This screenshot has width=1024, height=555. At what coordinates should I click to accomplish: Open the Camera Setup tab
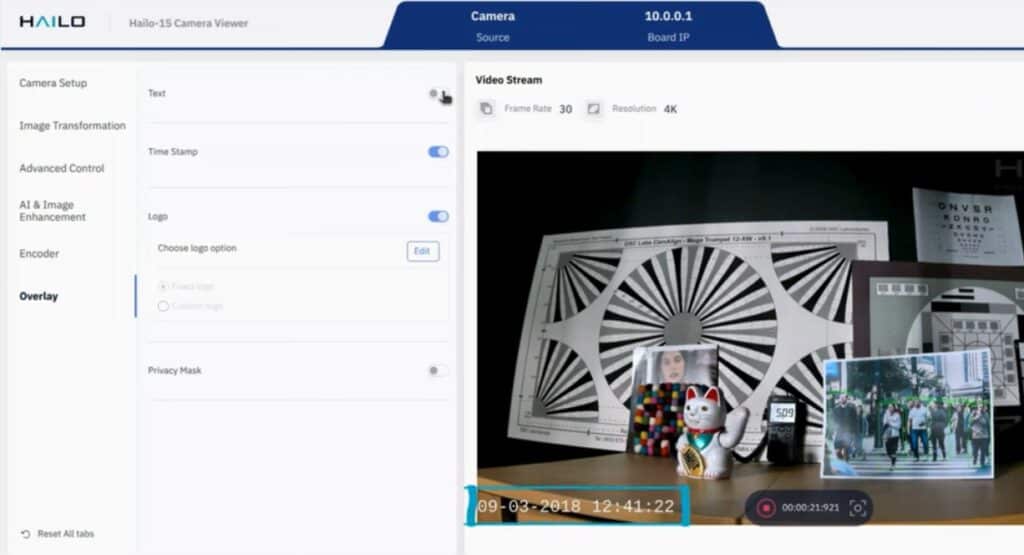pyautogui.click(x=53, y=83)
